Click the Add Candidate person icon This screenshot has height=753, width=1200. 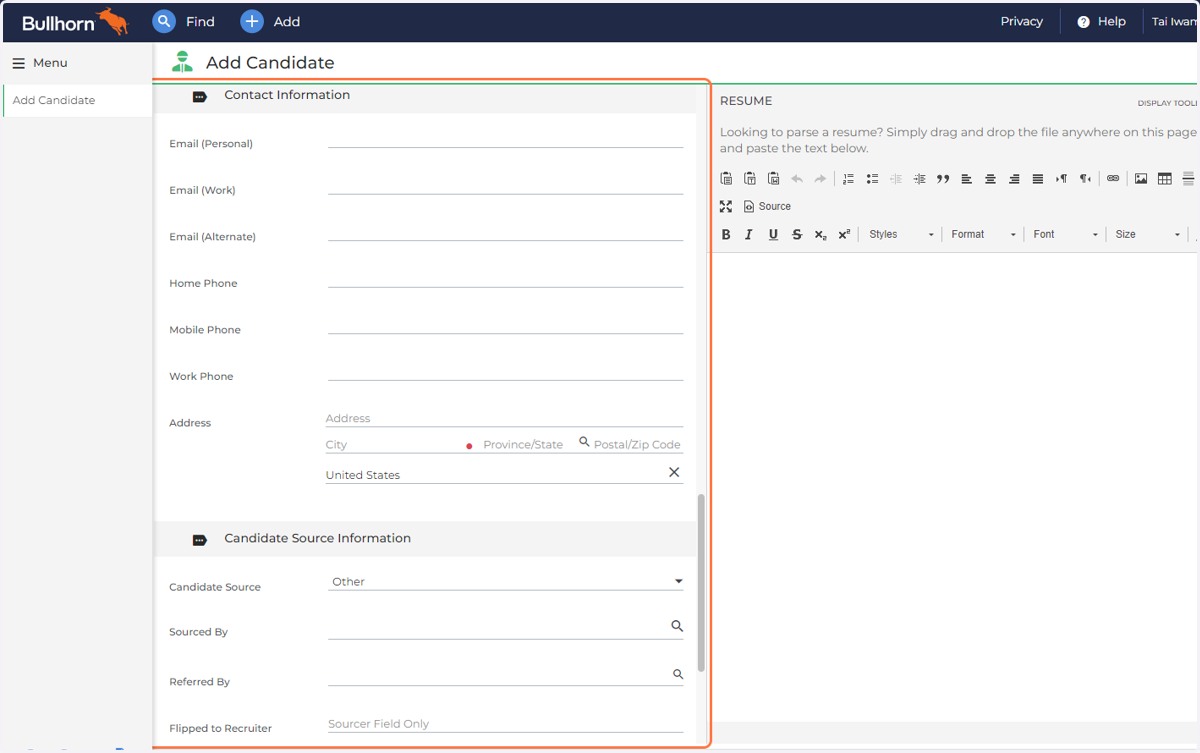(182, 62)
